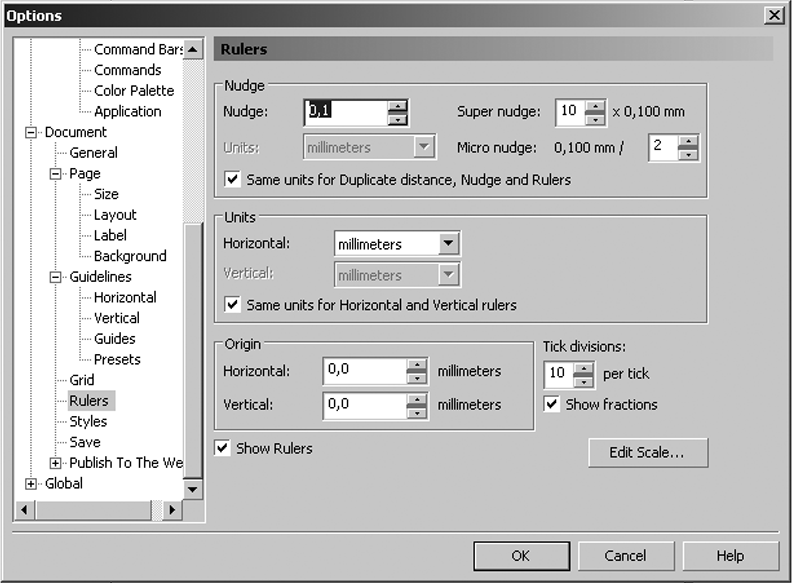Toggle Same units for Duplicate distance checkbox
Image resolution: width=792 pixels, height=583 pixels.
coord(232,179)
